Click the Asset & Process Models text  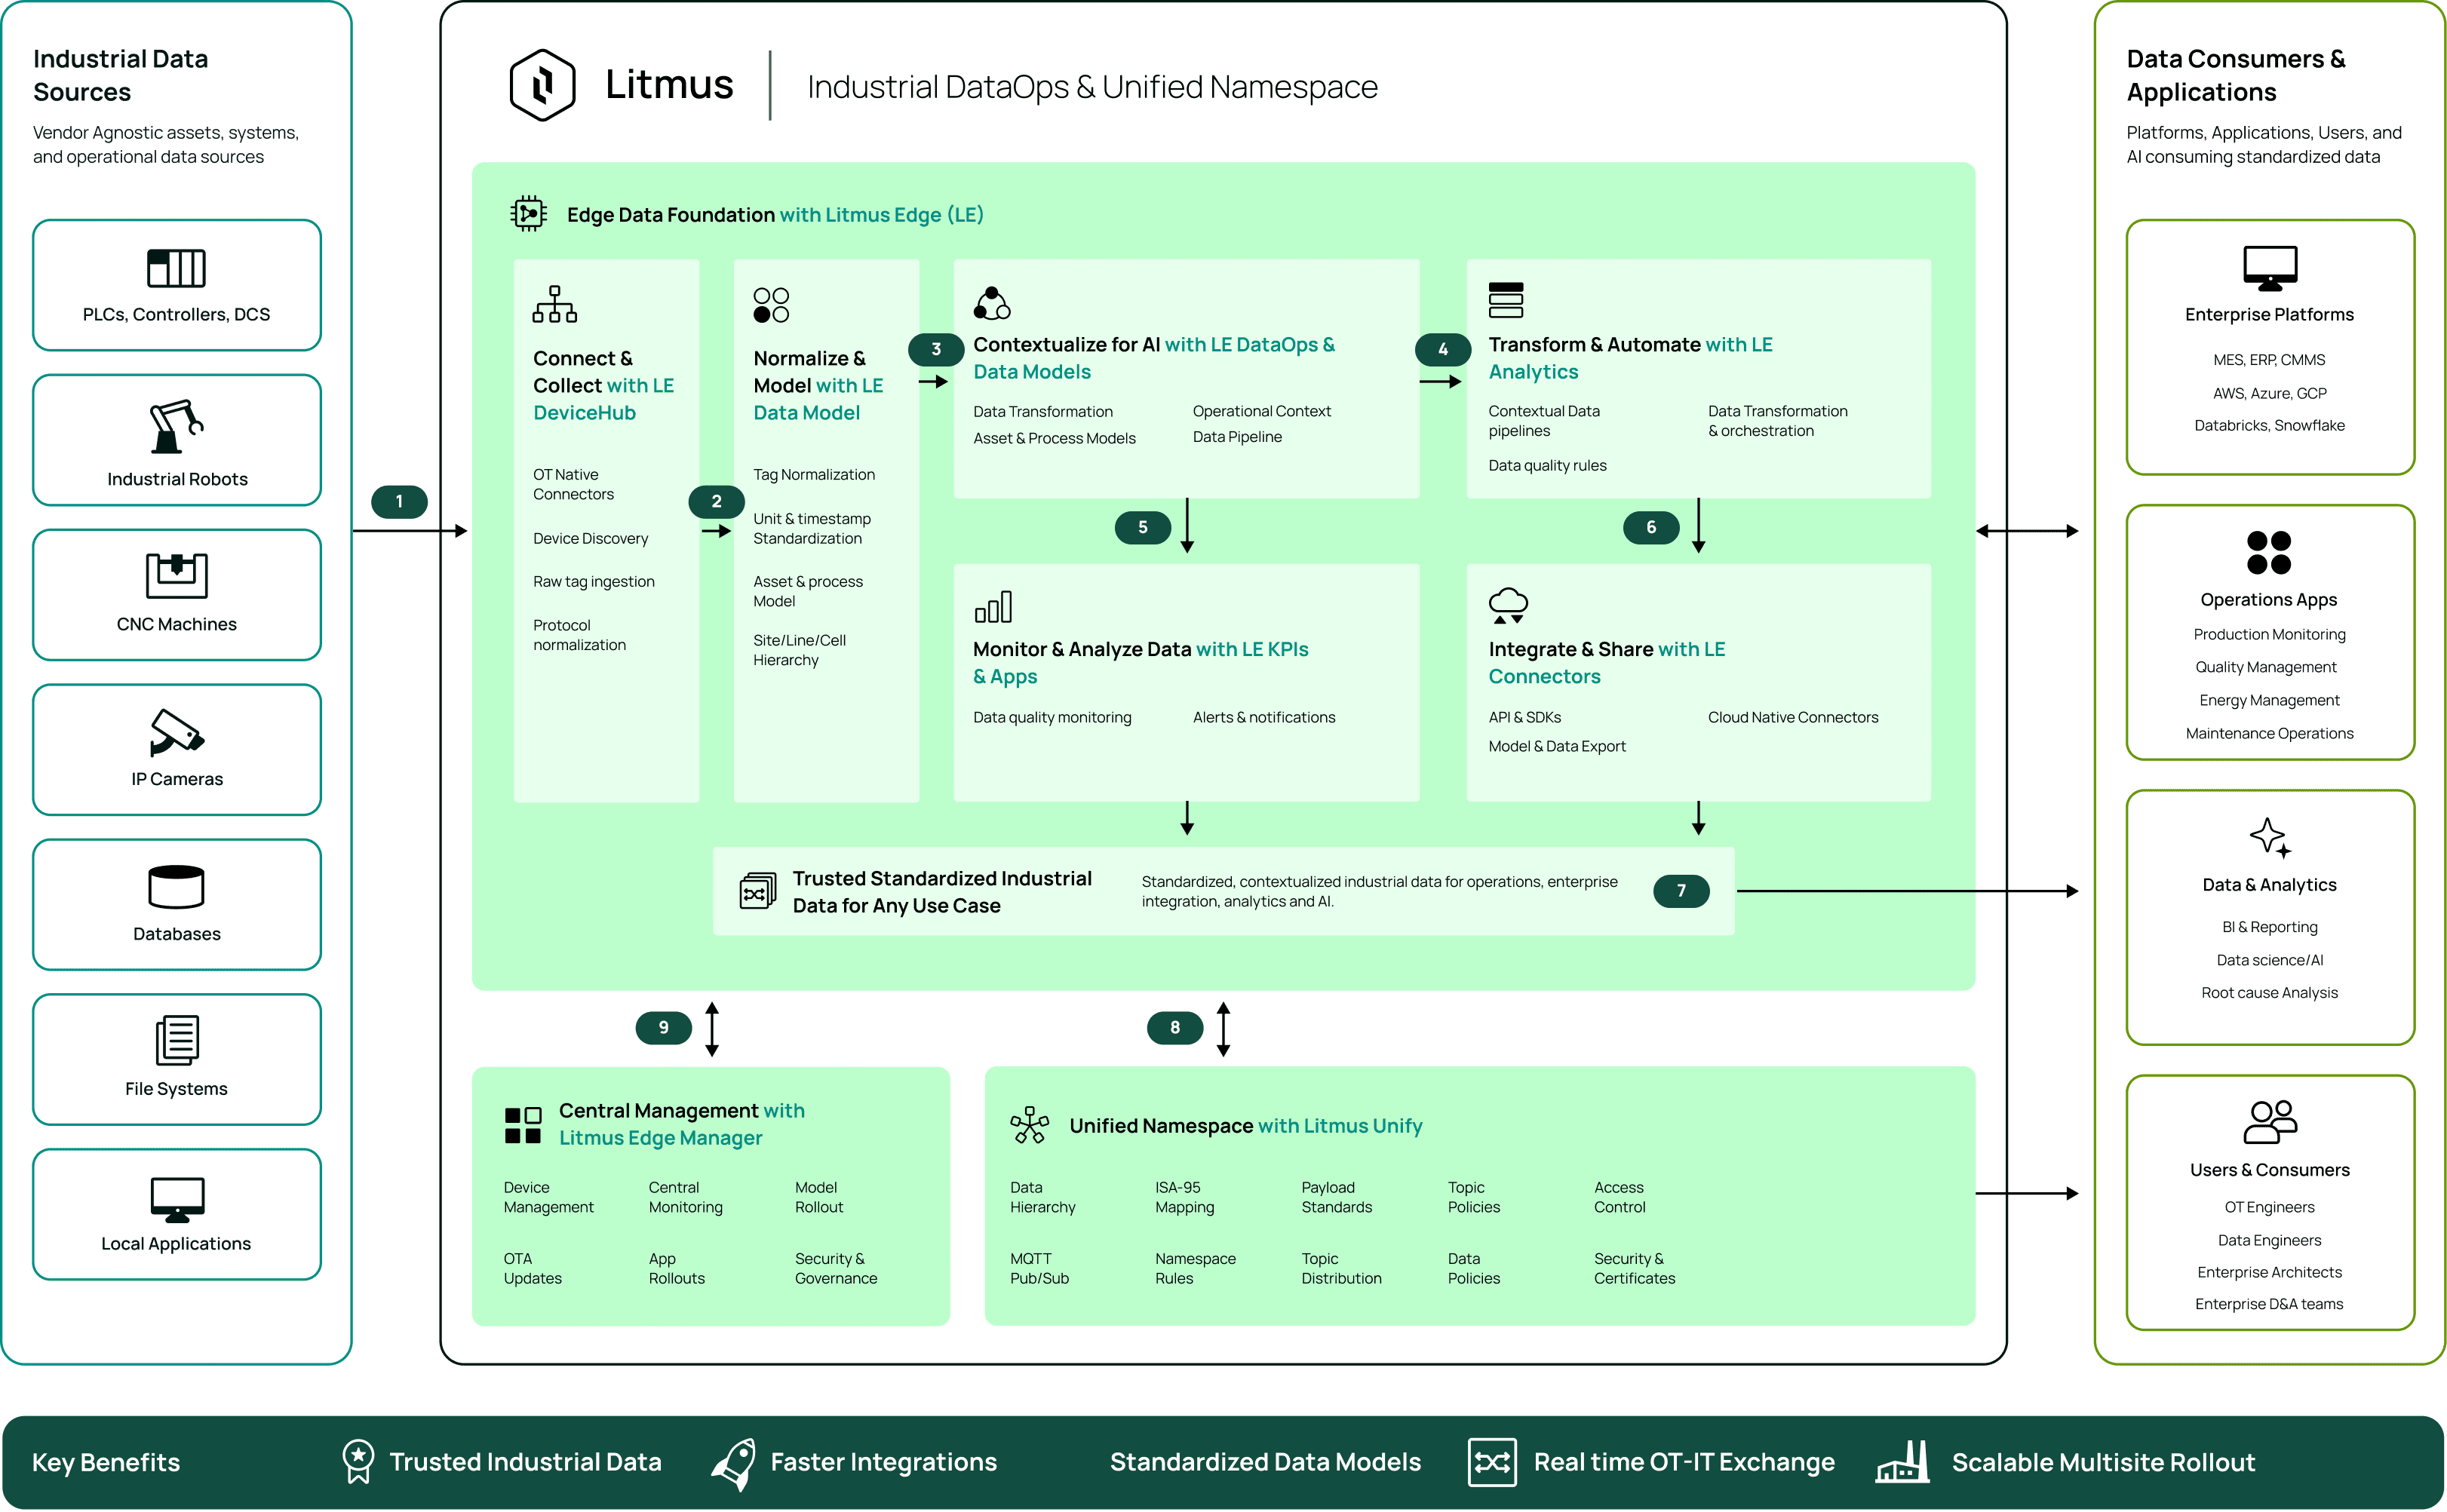1054,438
